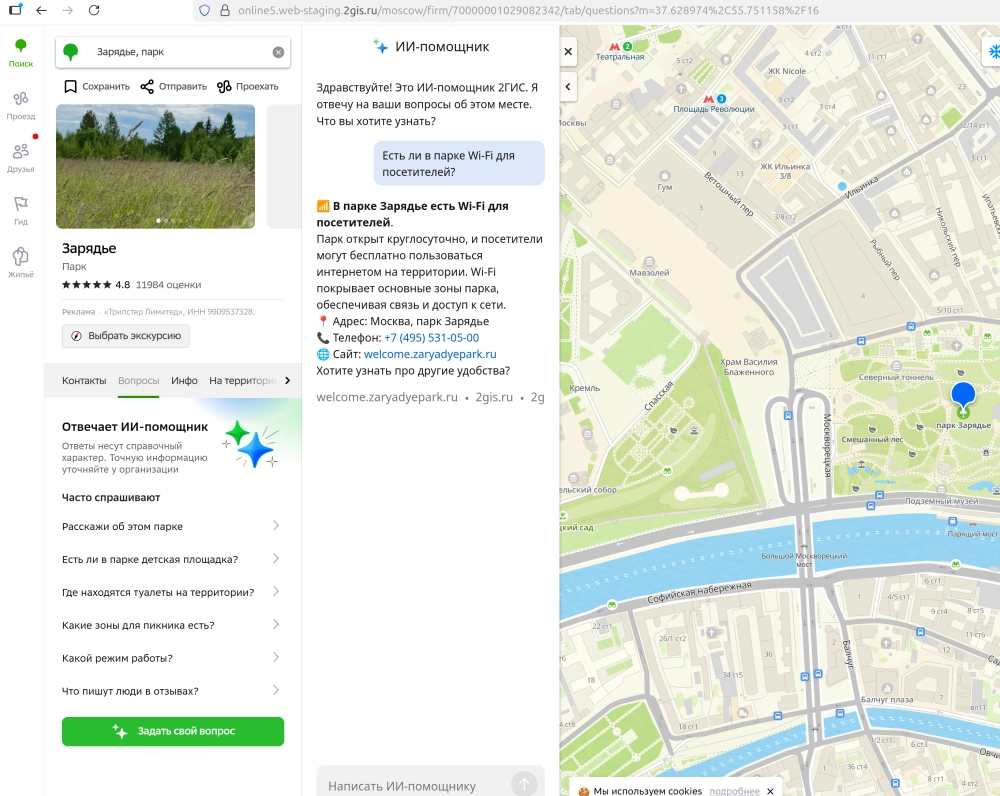Click the park meadow photo thumbnail

pyautogui.click(x=155, y=166)
